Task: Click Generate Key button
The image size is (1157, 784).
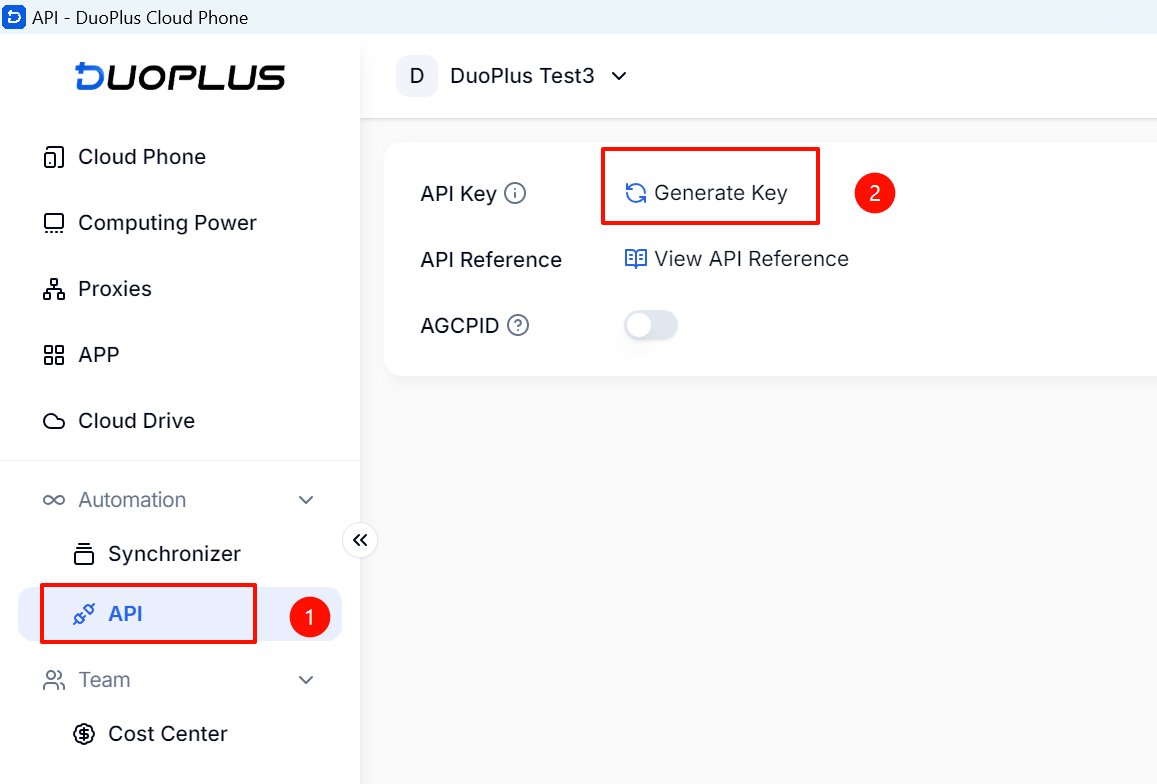Action: 707,193
